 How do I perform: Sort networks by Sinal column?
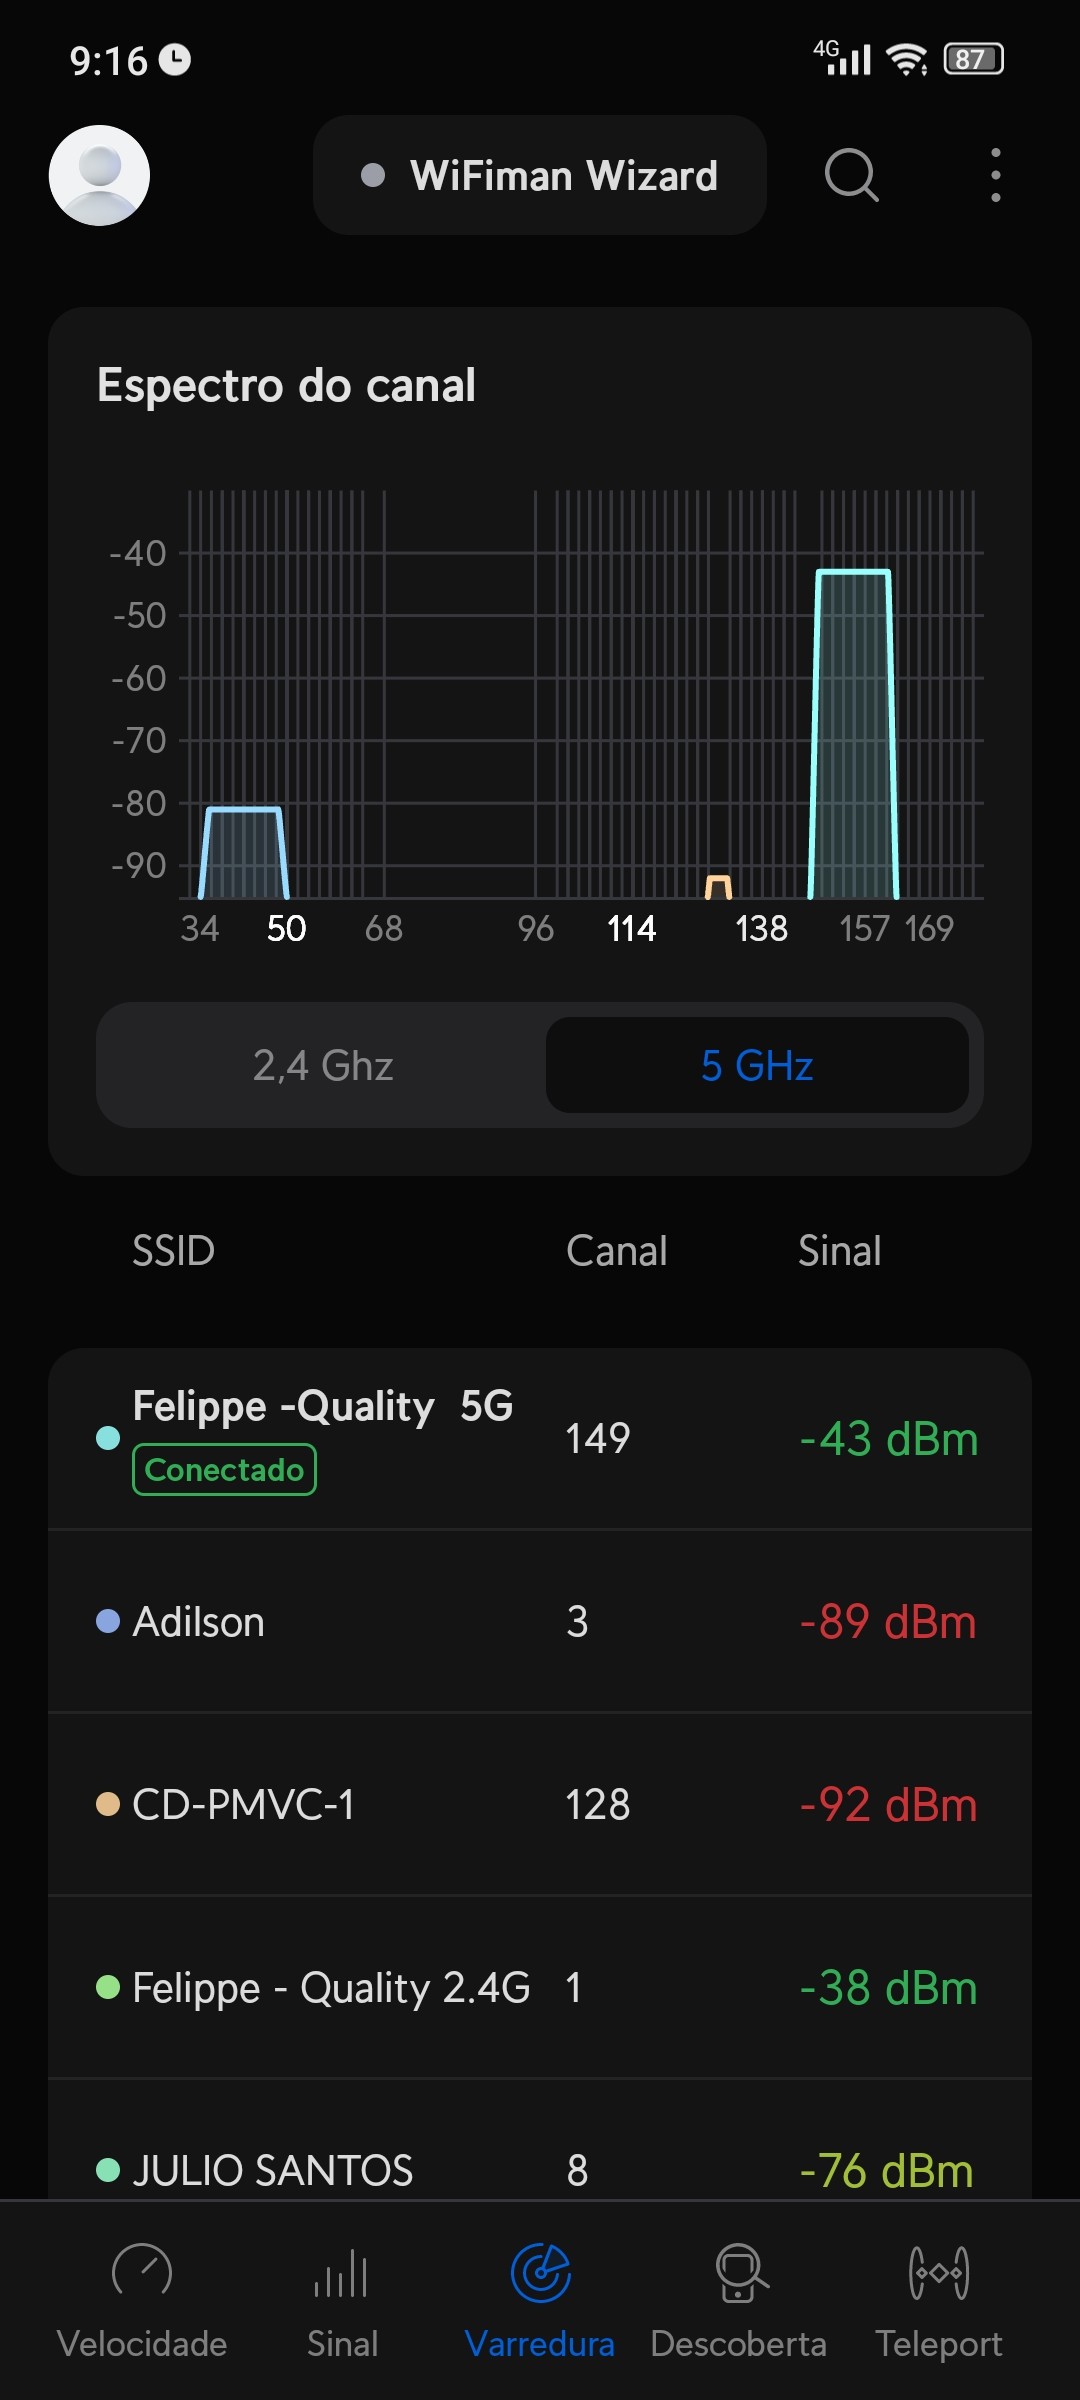click(839, 1251)
